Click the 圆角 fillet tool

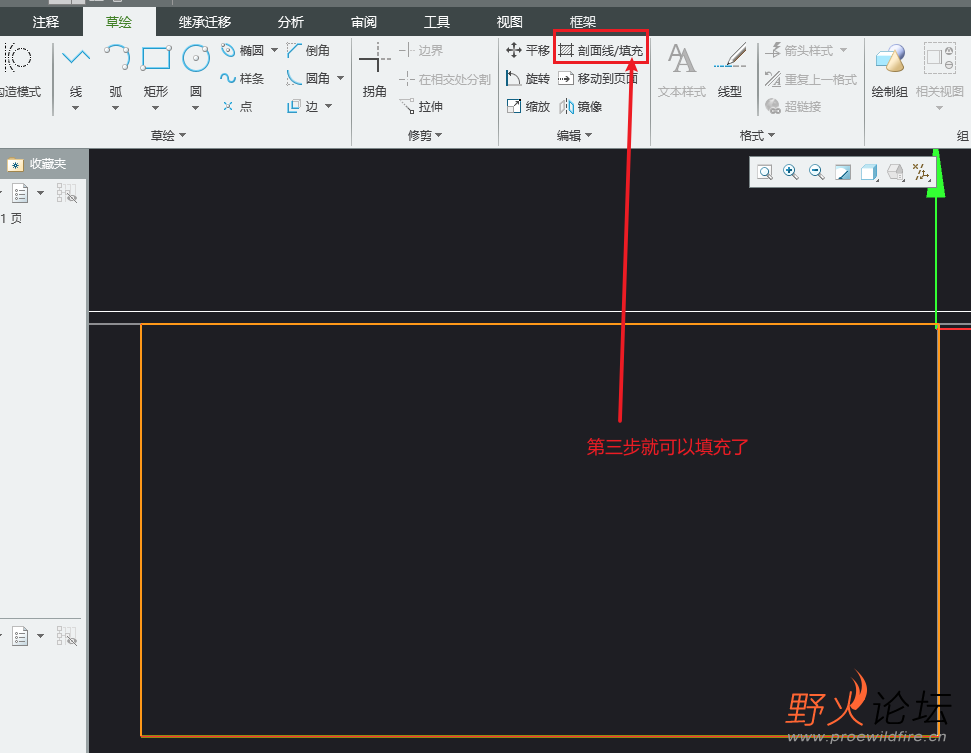coord(308,78)
